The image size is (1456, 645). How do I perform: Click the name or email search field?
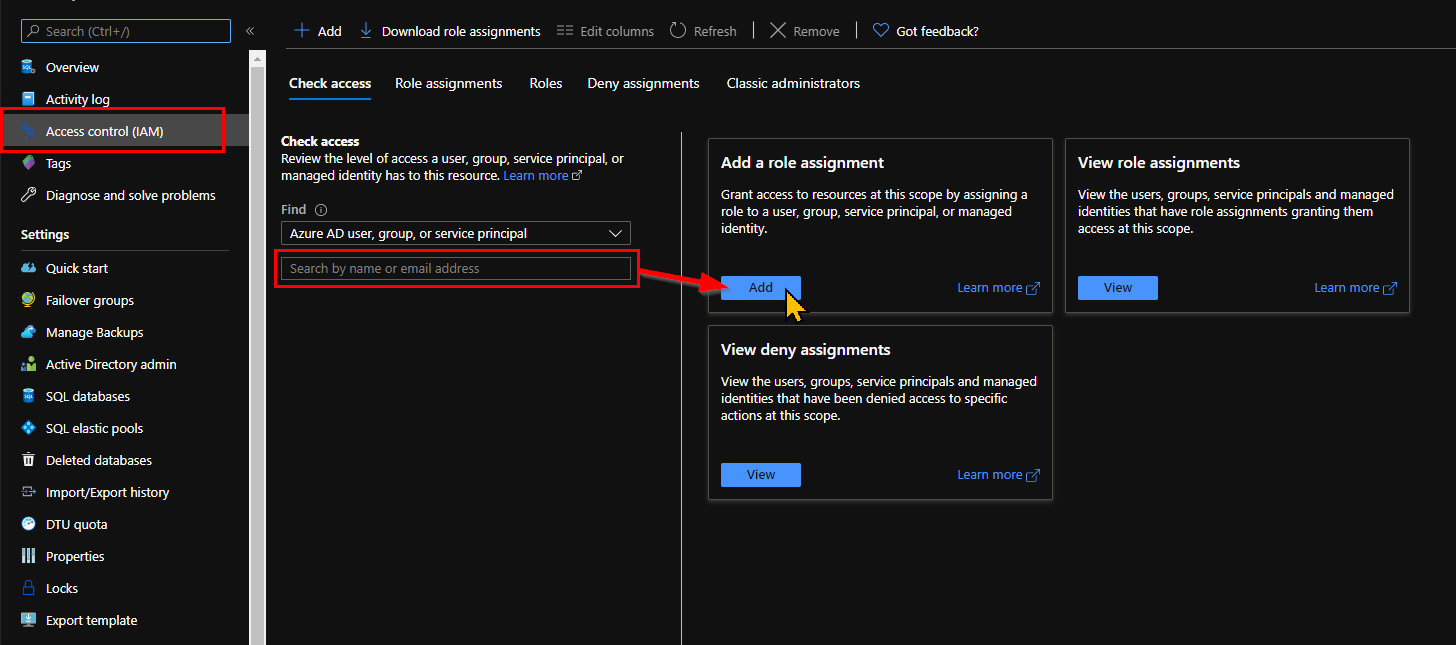click(x=455, y=268)
